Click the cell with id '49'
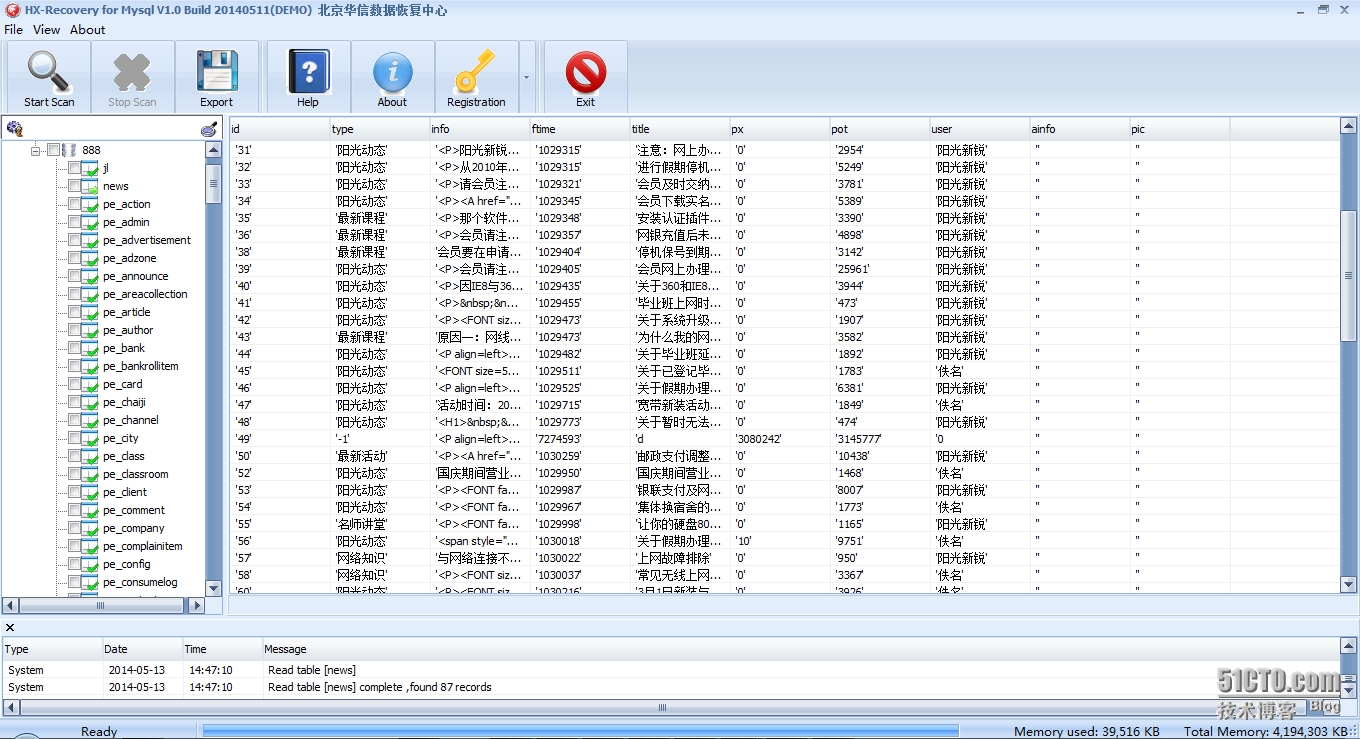The height and width of the screenshot is (739, 1360). pos(280,439)
